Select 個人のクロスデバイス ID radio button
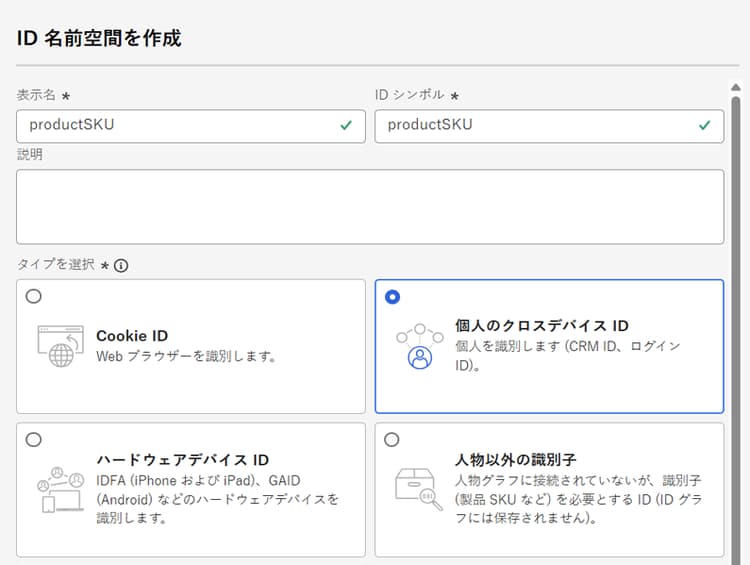 point(392,296)
